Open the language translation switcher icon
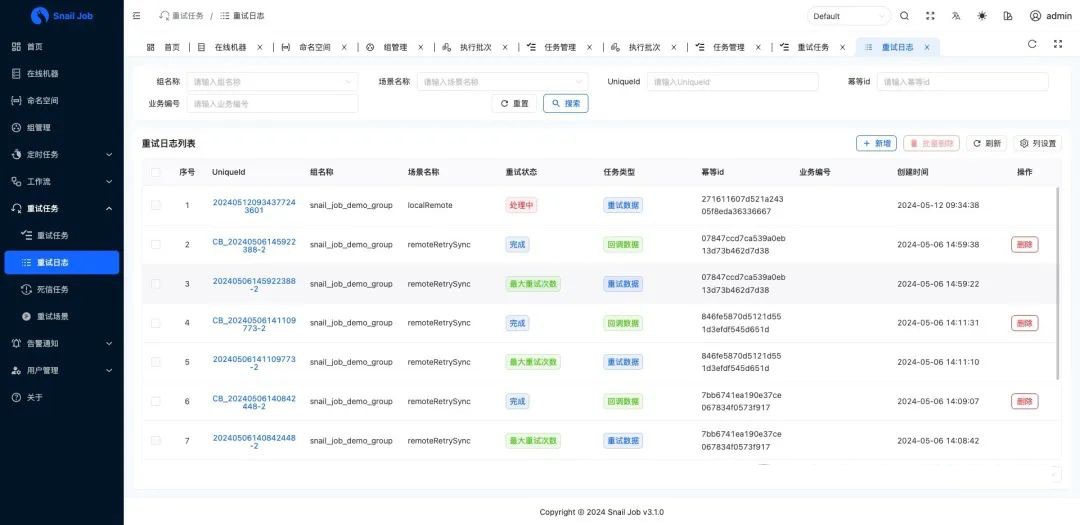This screenshot has height=525, width=1080. 955,16
